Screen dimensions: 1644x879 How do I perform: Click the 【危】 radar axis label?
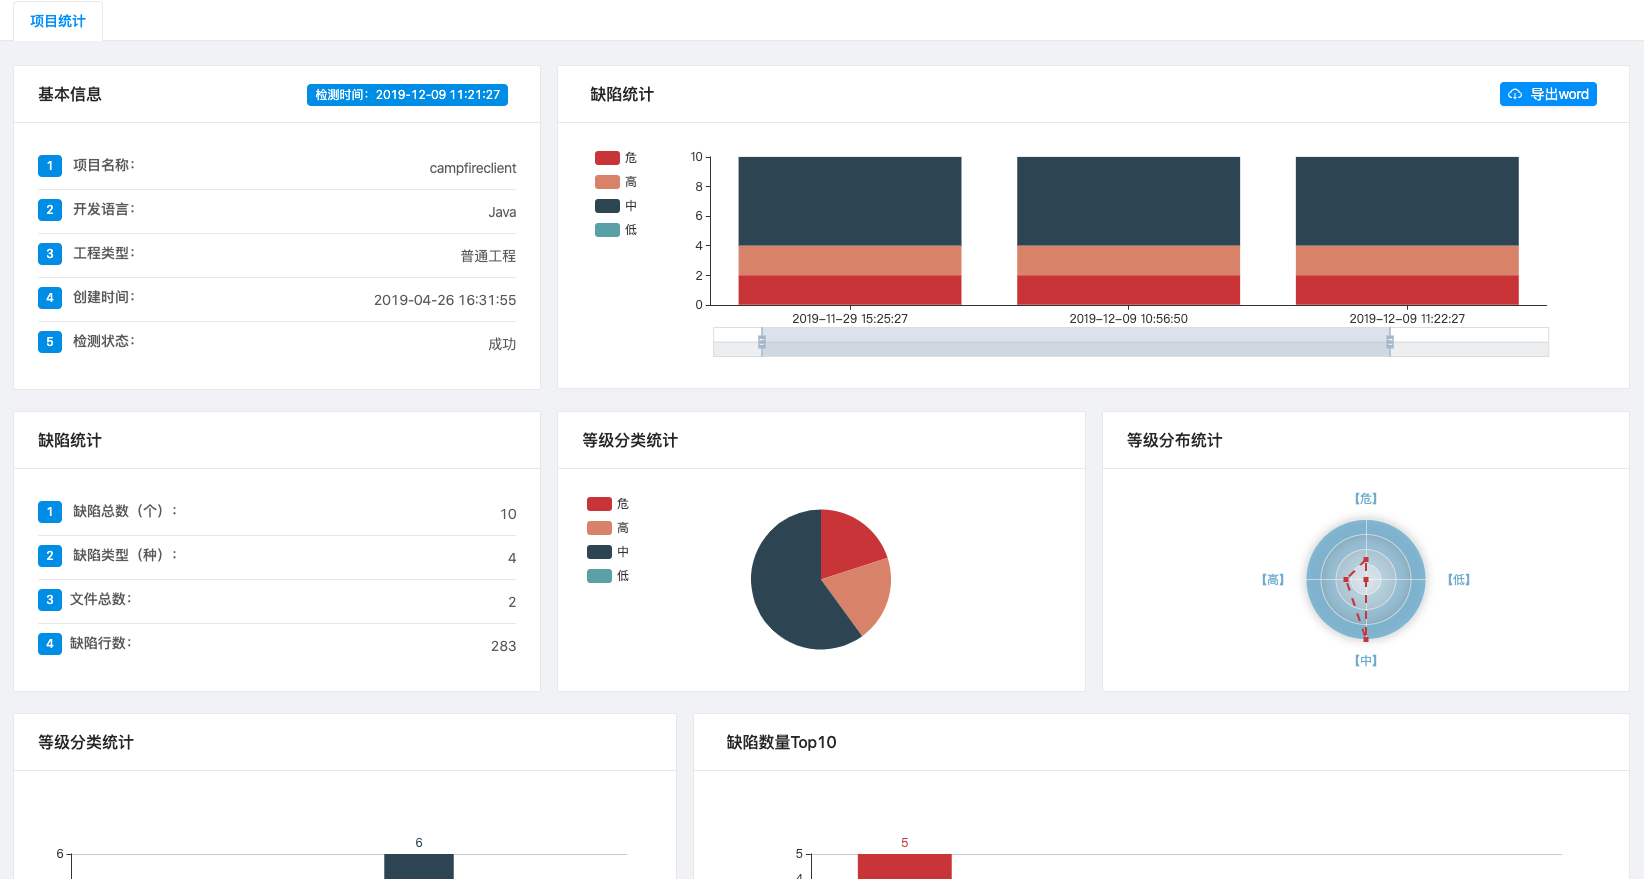(x=1366, y=498)
